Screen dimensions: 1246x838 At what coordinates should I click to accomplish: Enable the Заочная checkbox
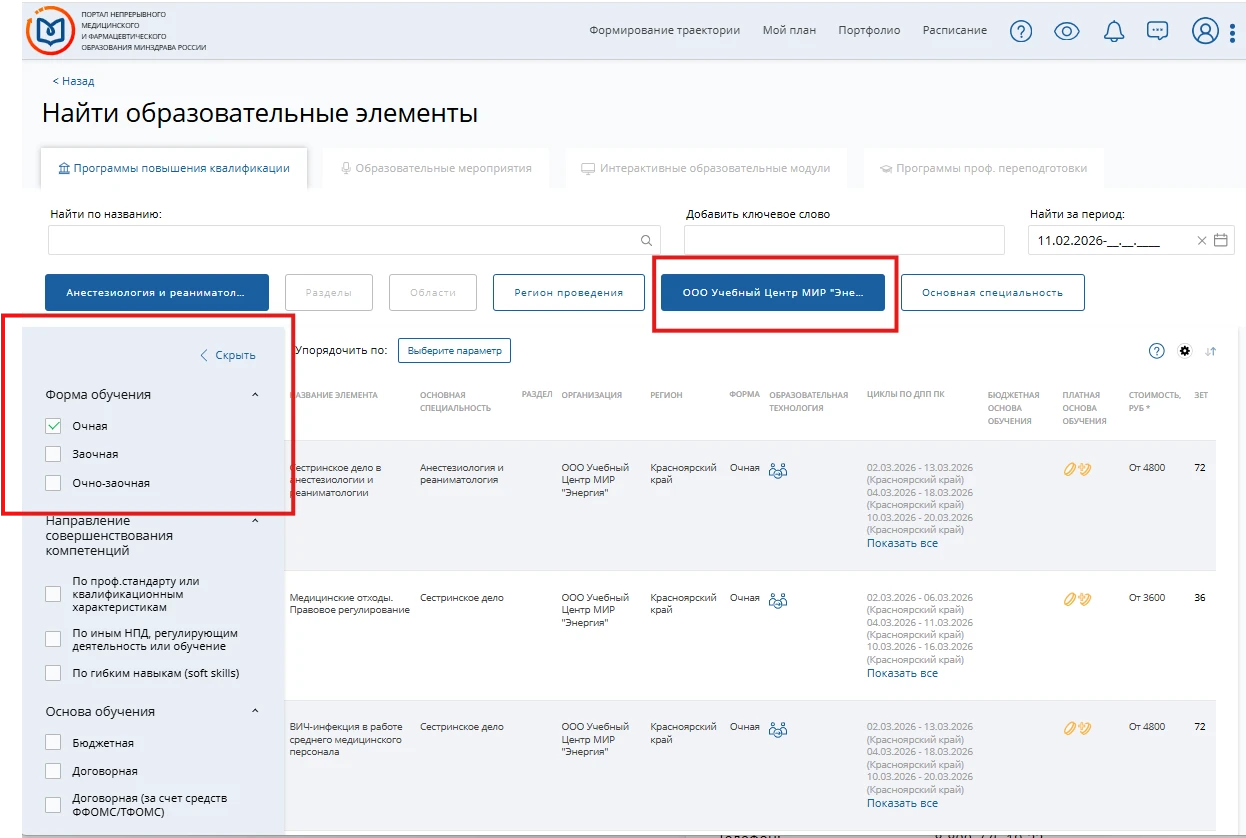pos(54,454)
